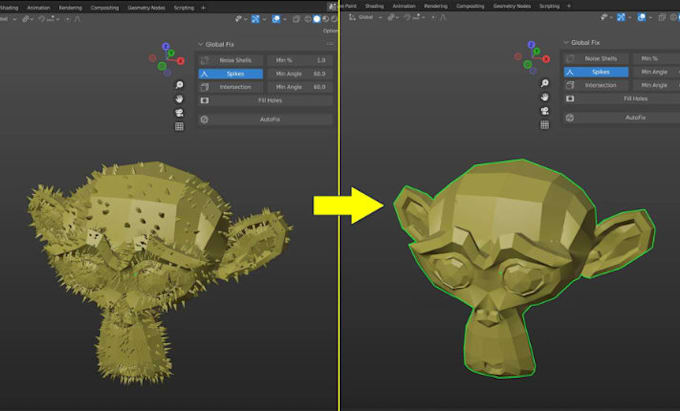The height and width of the screenshot is (411, 680).
Task: Click proportional falloff curve icon in left header
Action: point(77,19)
